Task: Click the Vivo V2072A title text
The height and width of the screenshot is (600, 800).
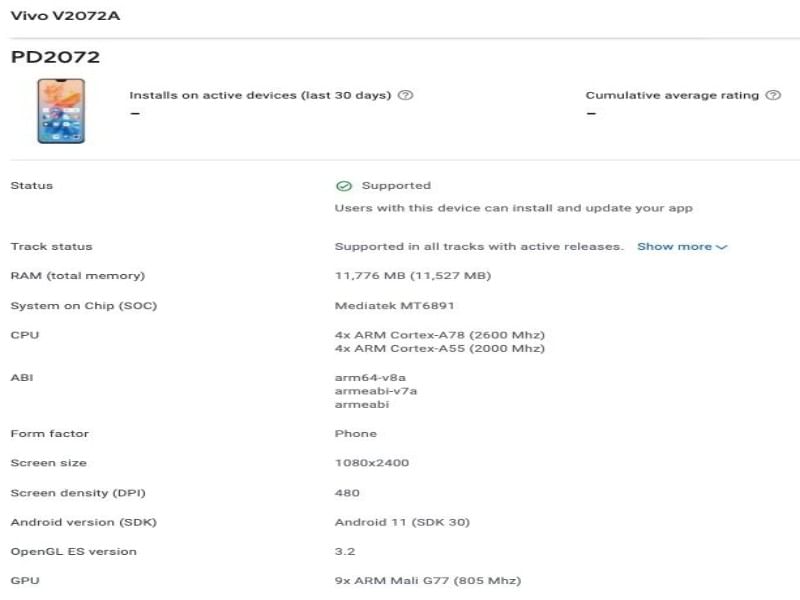Action: [x=65, y=16]
